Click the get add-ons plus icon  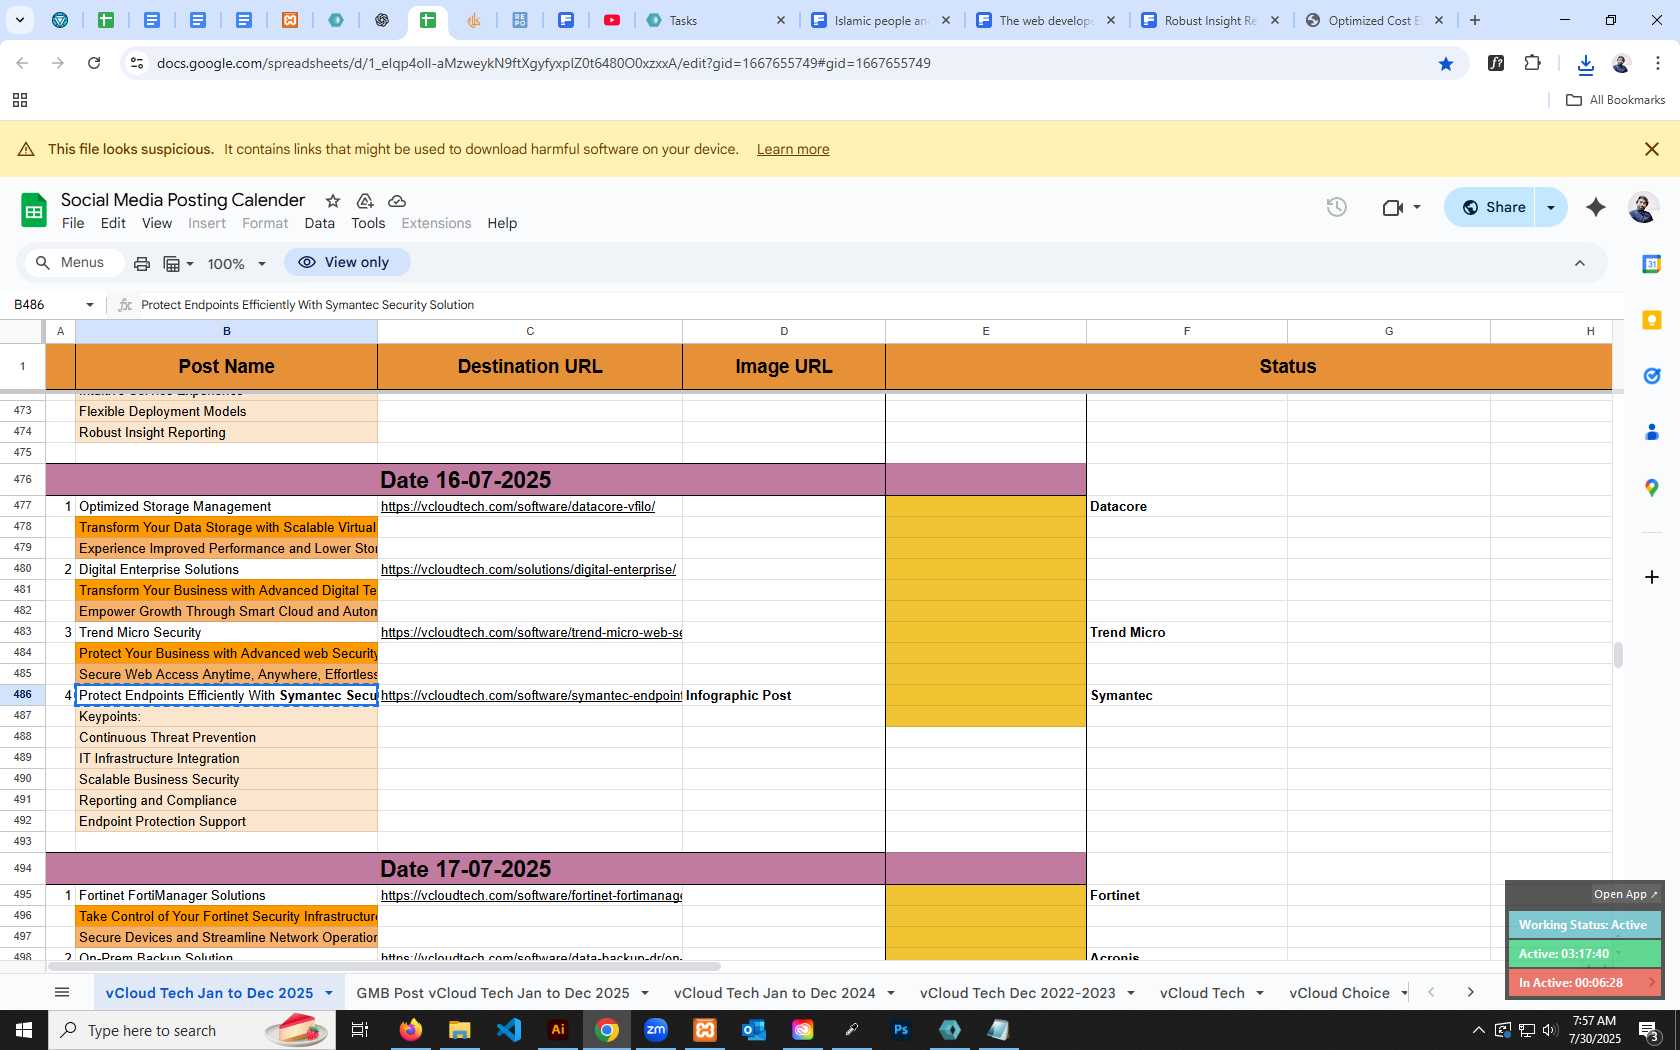point(1652,577)
